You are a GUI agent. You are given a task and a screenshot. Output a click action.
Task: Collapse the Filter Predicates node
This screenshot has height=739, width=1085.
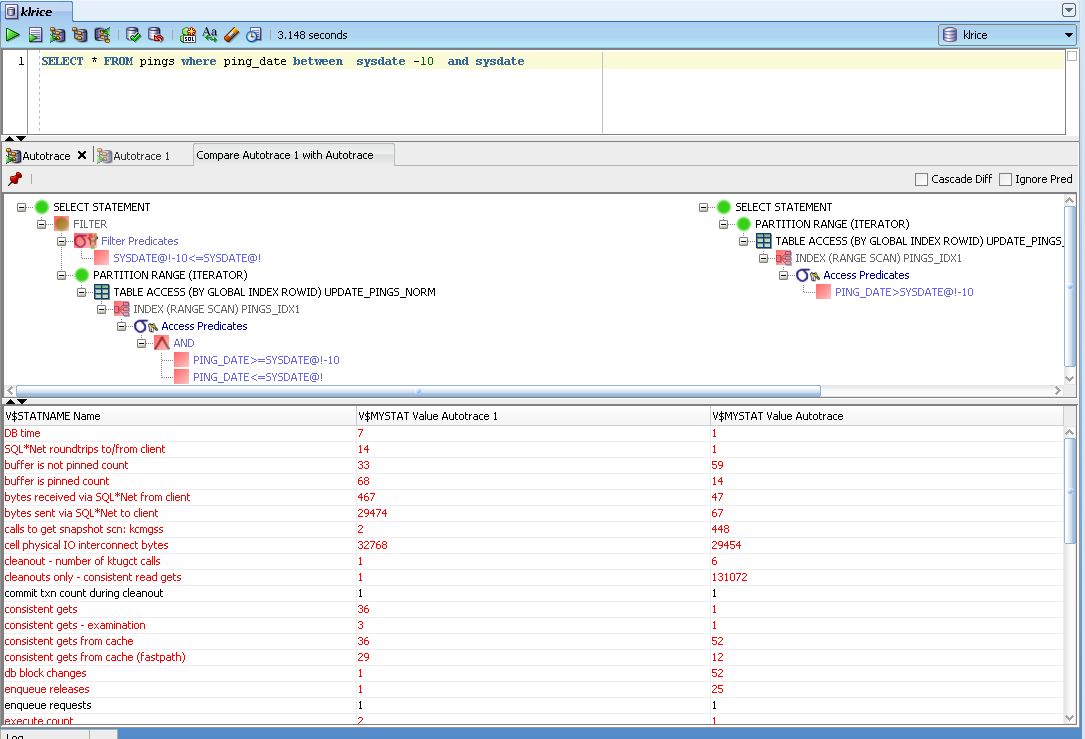62,241
